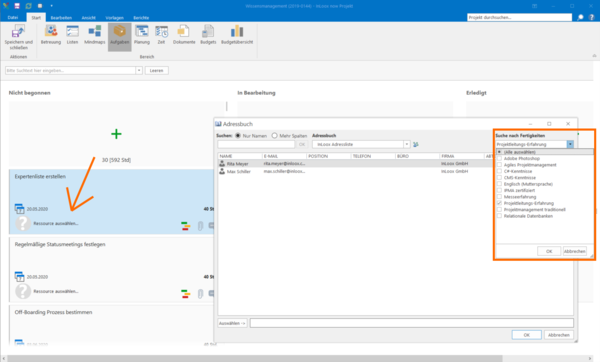
Task: Toggle the (Alle auswählen) option
Action: (x=499, y=152)
